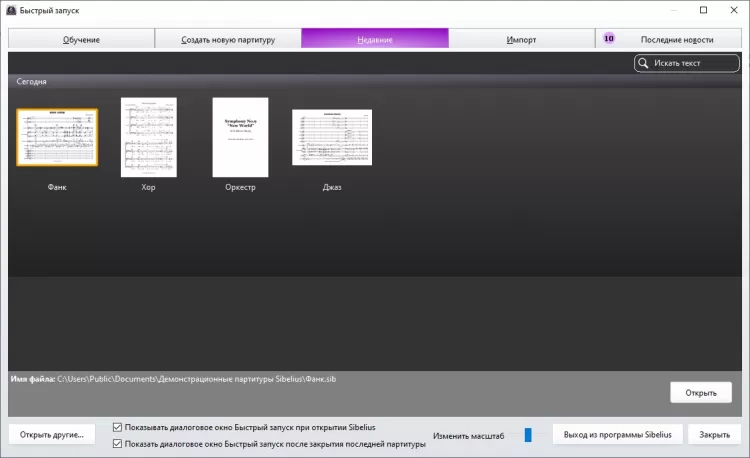Select the Хор score thumbnail
Viewport: 750px width, 458px height.
point(148,137)
